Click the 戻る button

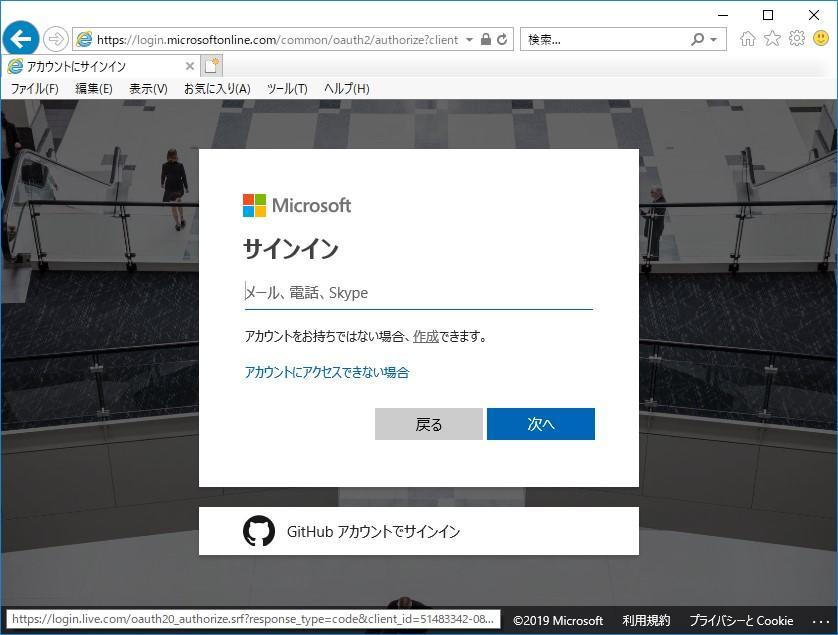point(429,424)
